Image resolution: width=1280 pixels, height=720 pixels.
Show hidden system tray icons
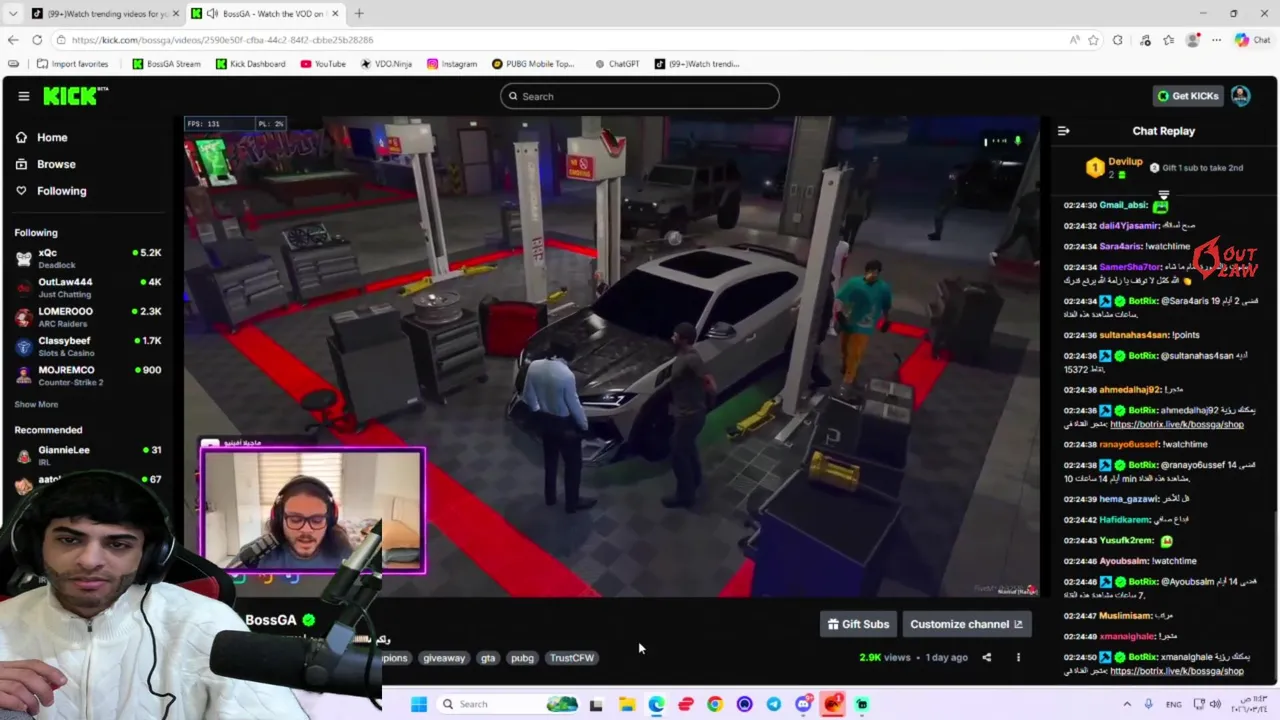point(1129,704)
